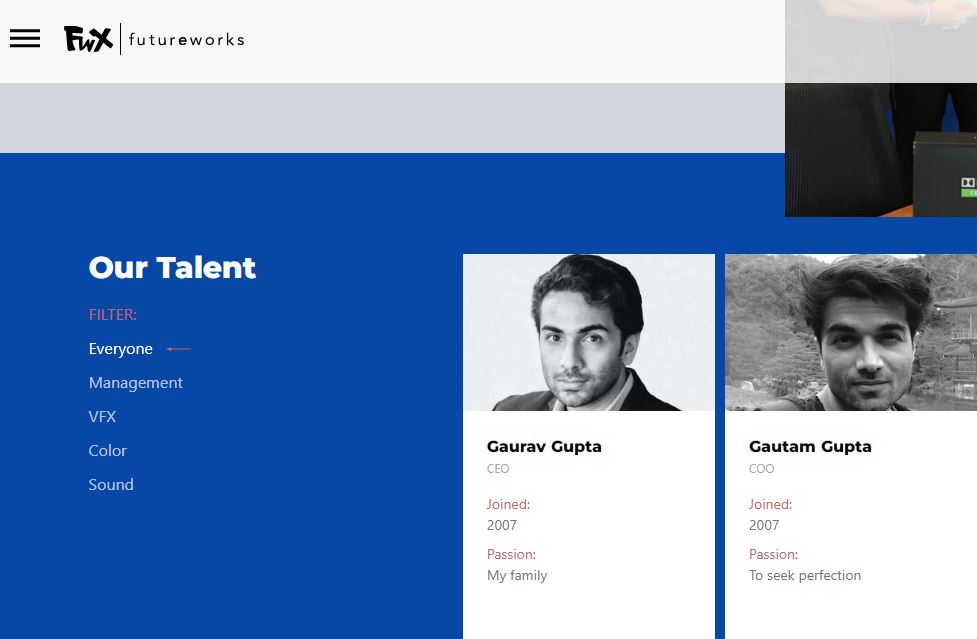Click the CEO title text
The width and height of the screenshot is (977, 639).
tap(498, 468)
